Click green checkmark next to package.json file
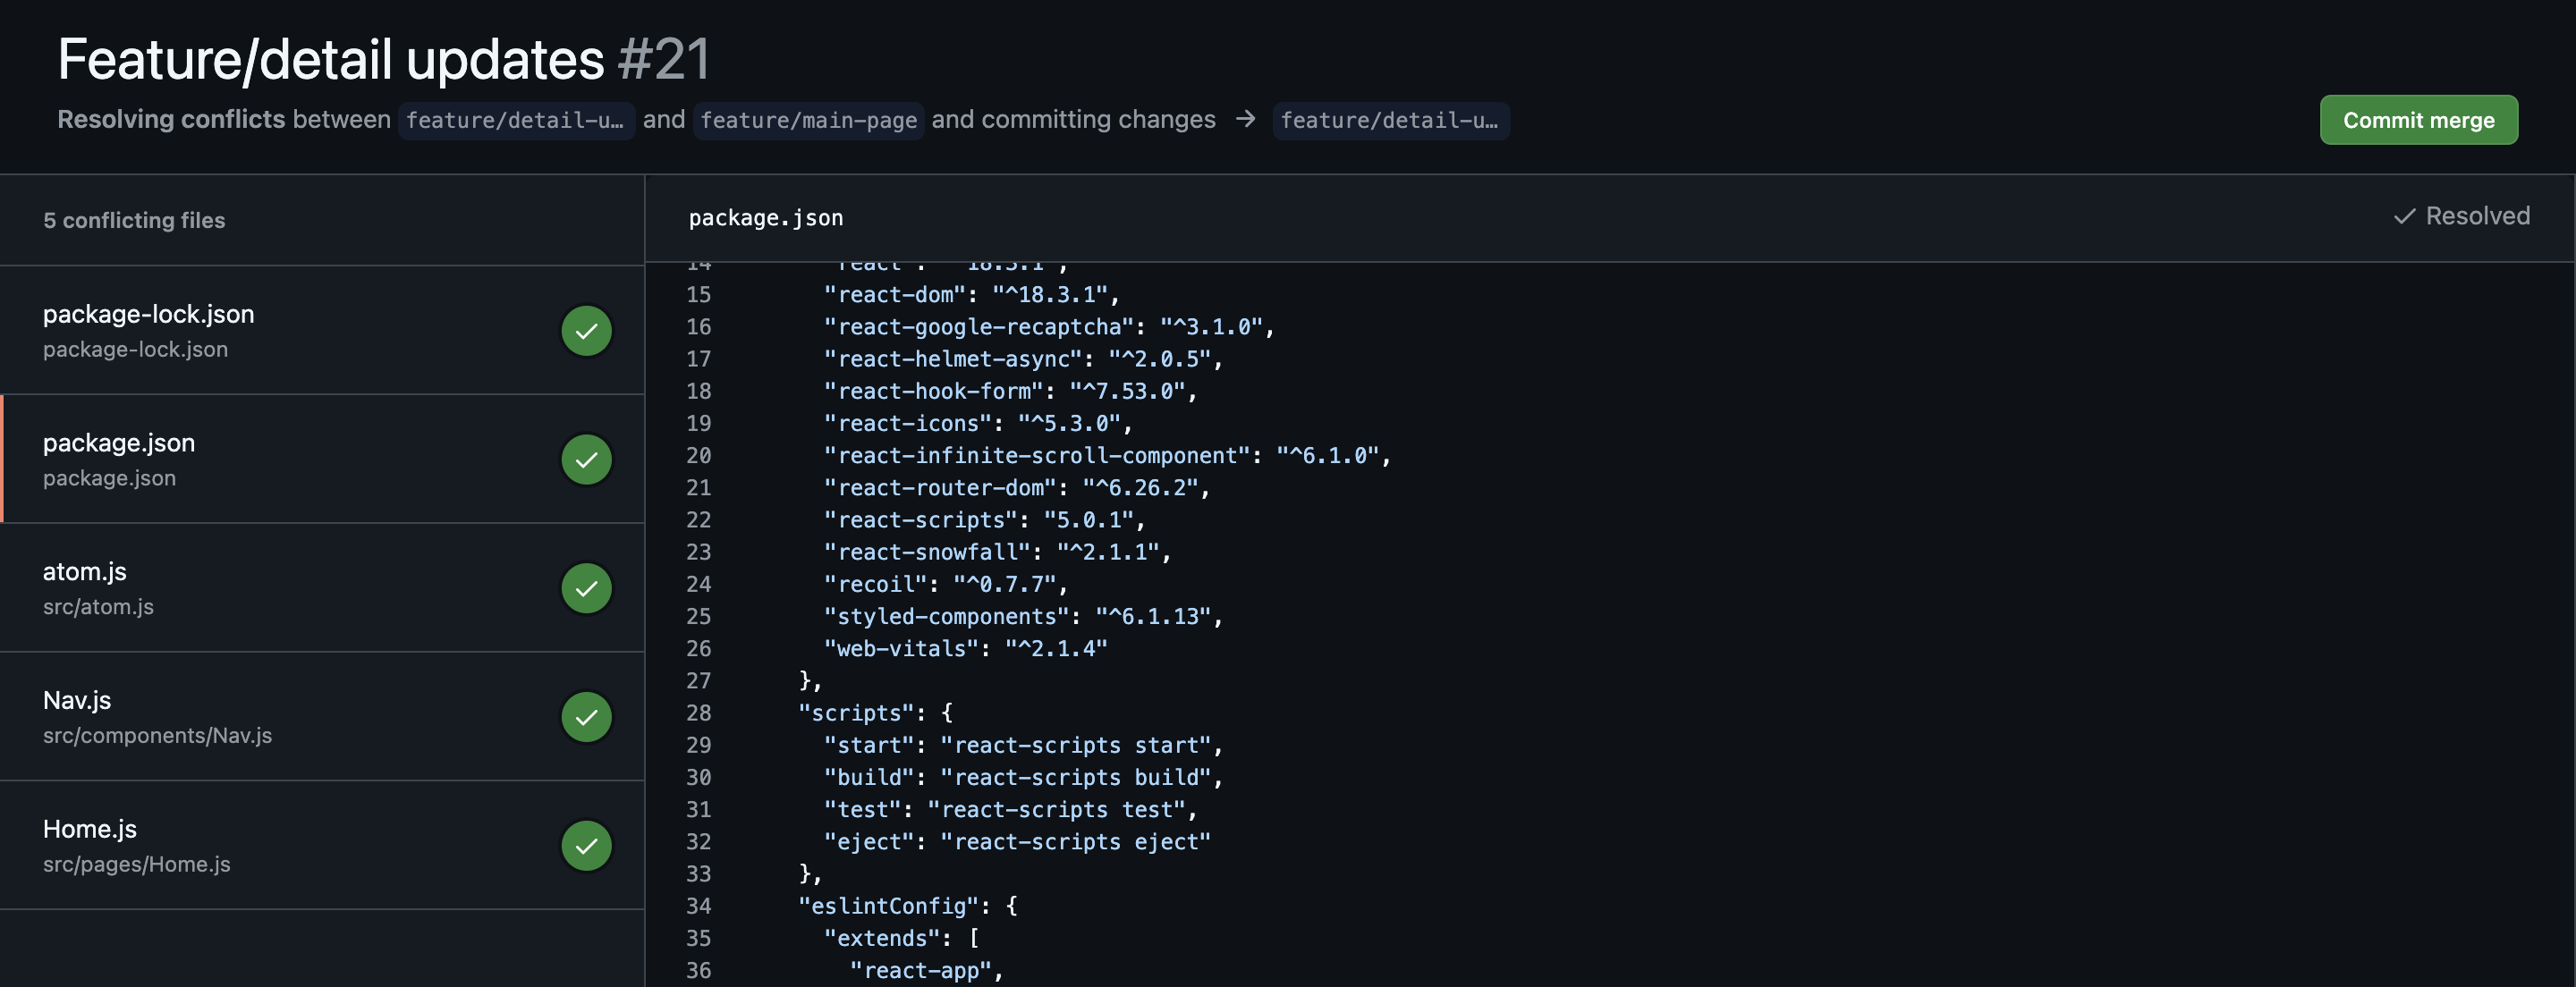 point(586,460)
